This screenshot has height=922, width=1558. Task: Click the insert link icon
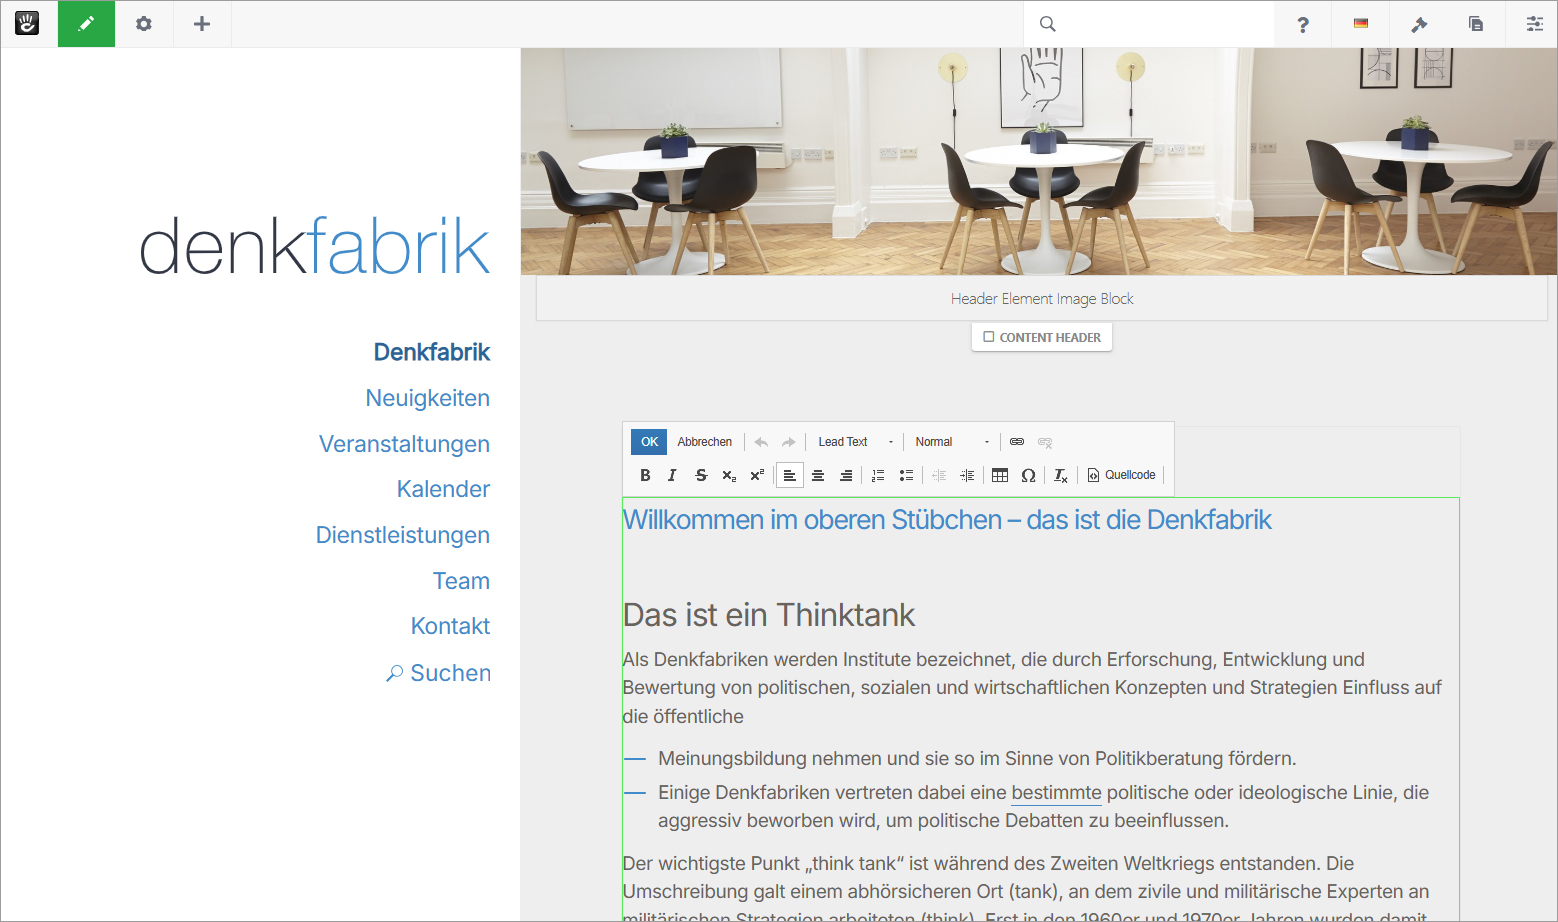pyautogui.click(x=1017, y=442)
